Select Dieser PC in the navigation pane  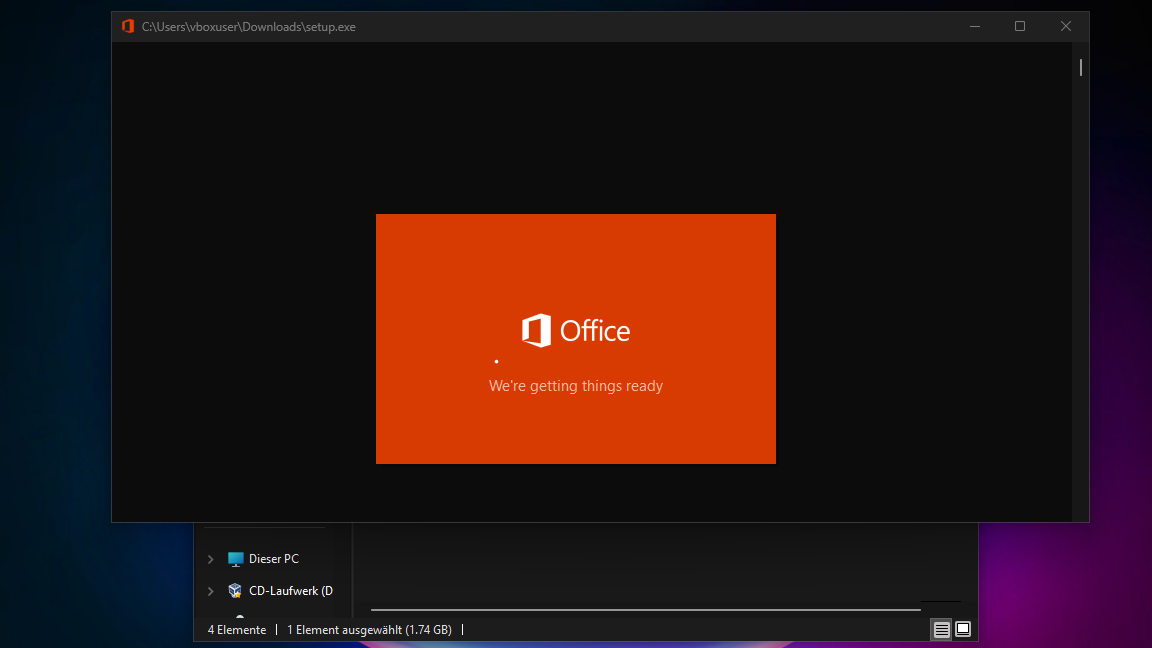(273, 559)
